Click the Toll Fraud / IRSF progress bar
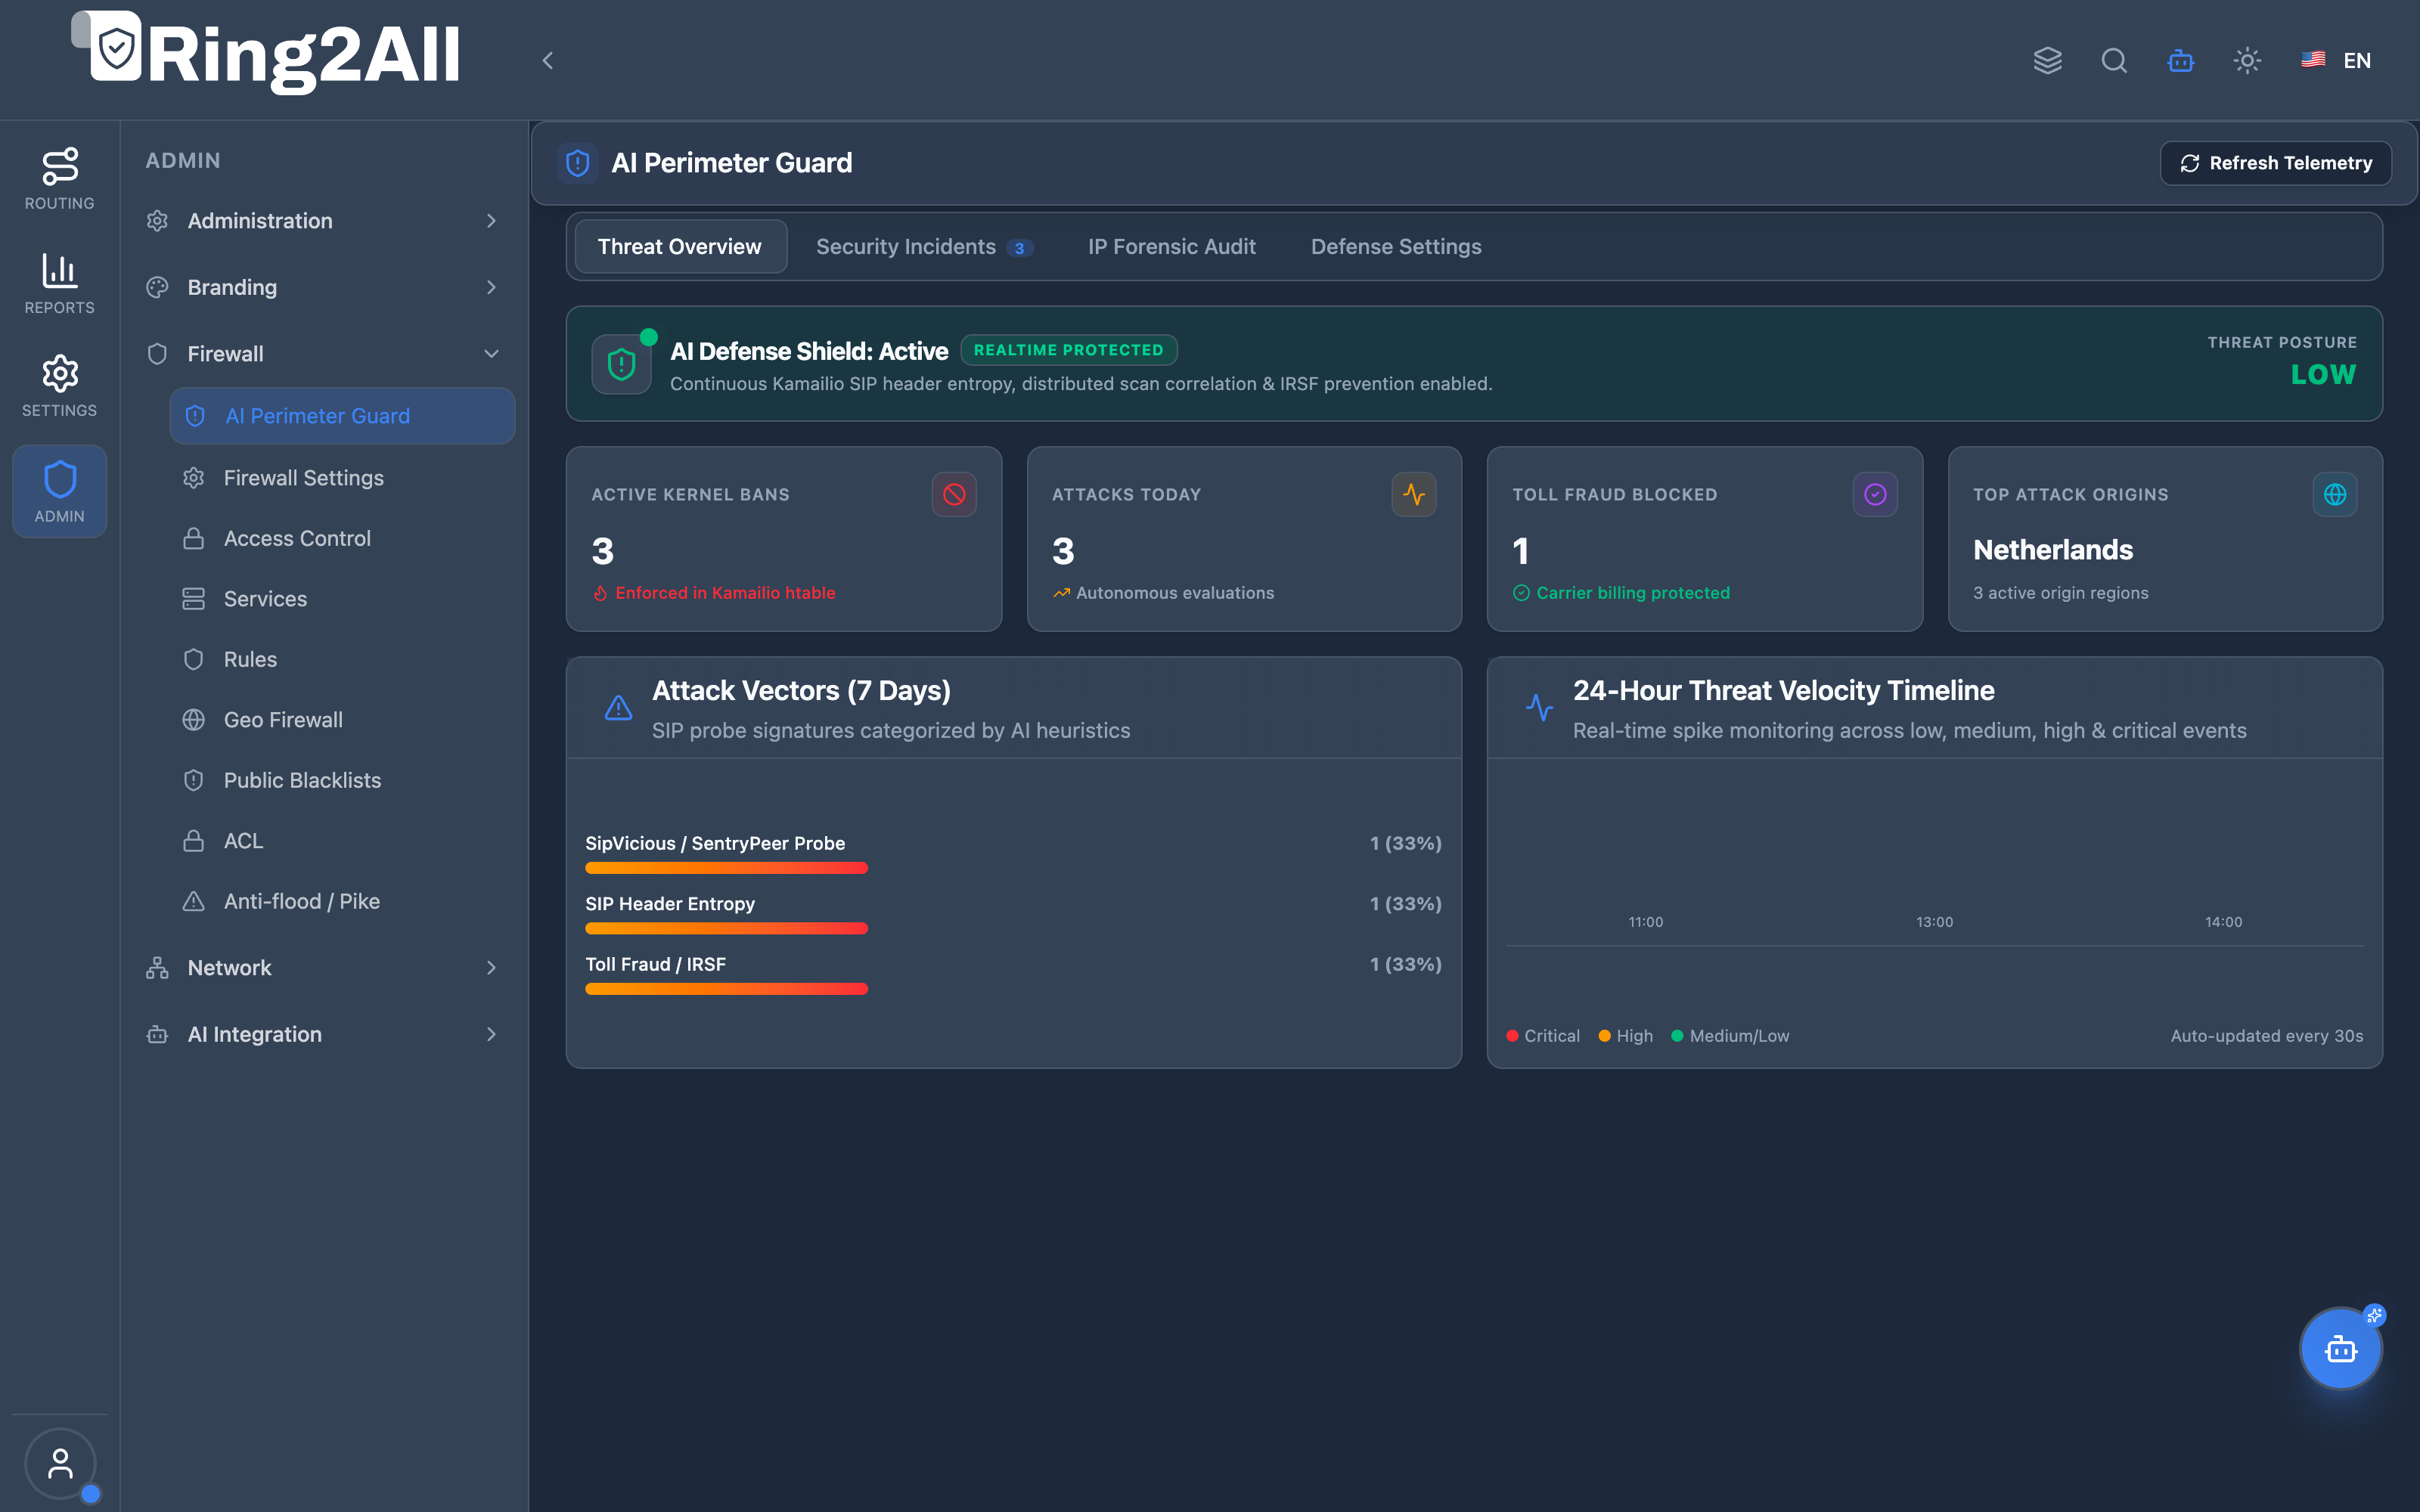 pyautogui.click(x=726, y=989)
